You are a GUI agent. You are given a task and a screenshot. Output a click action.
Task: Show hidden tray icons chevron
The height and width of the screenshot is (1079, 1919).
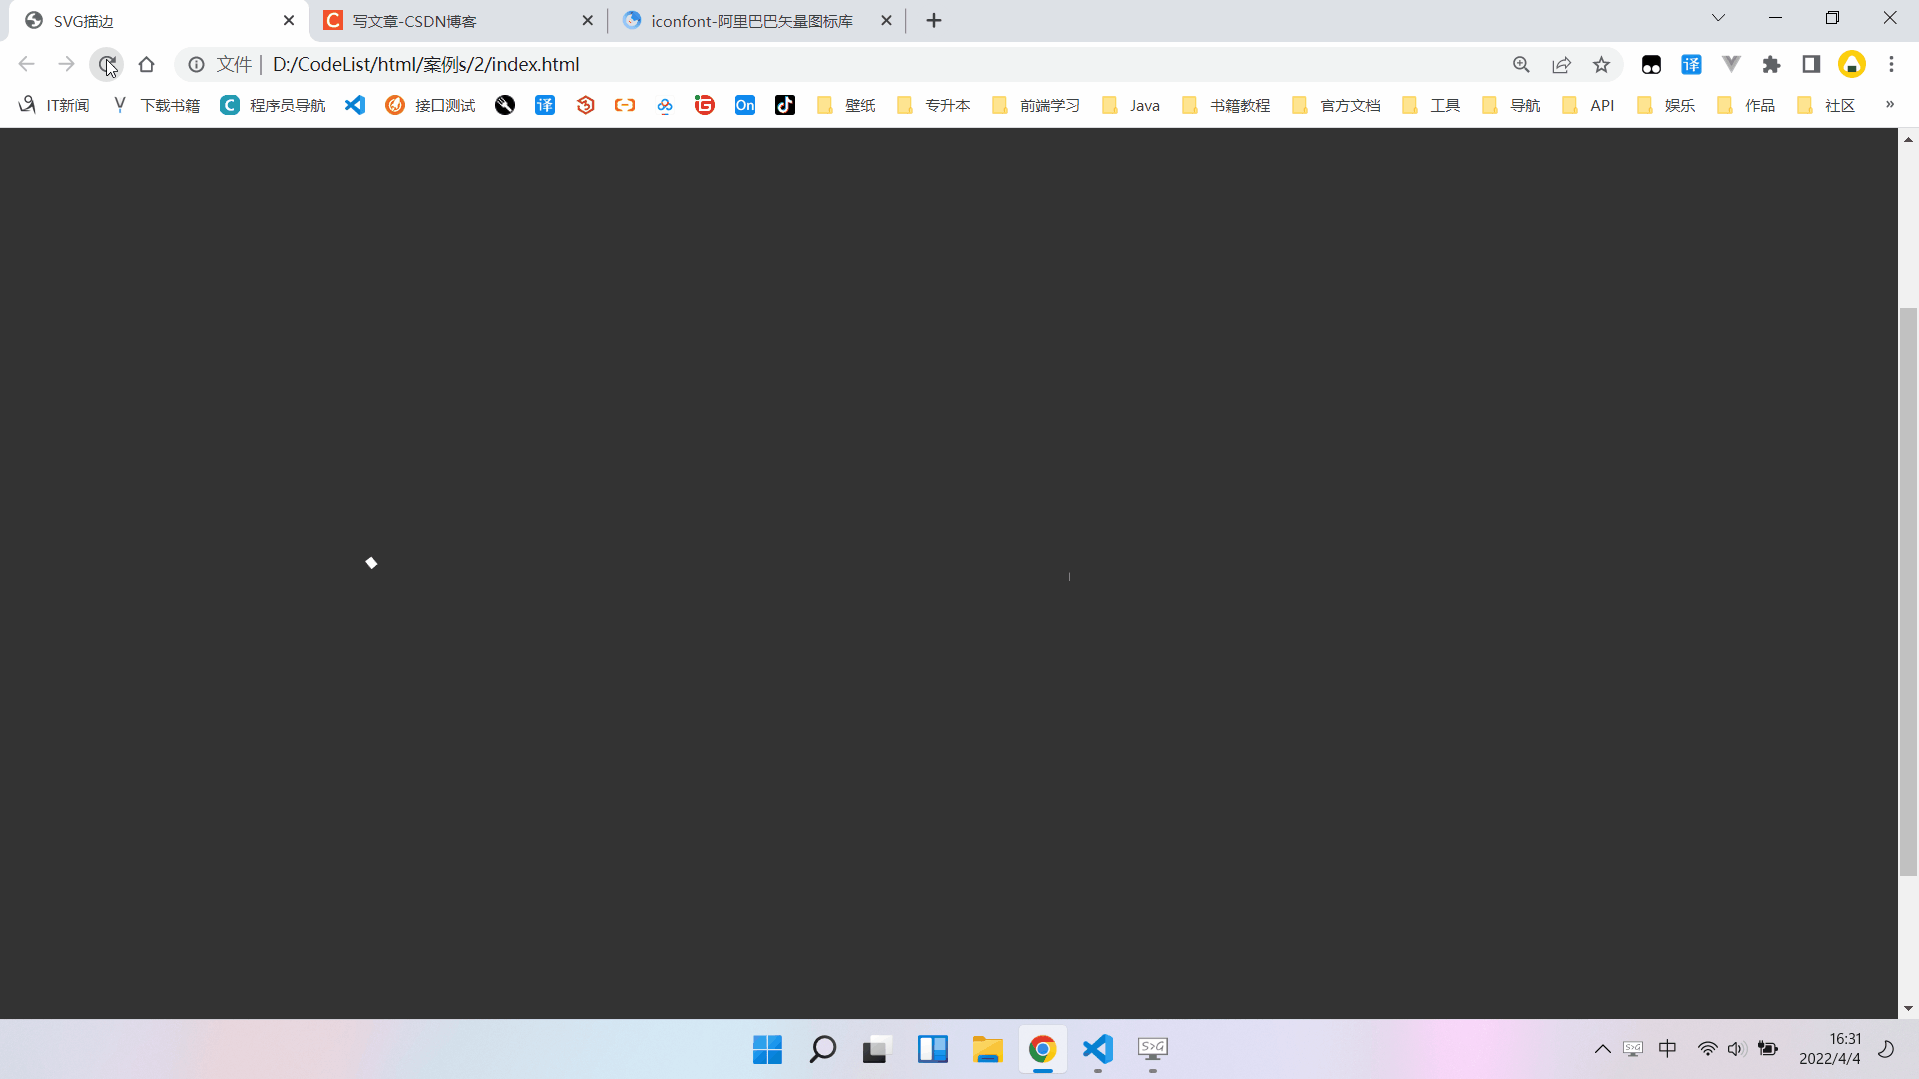[x=1602, y=1049]
